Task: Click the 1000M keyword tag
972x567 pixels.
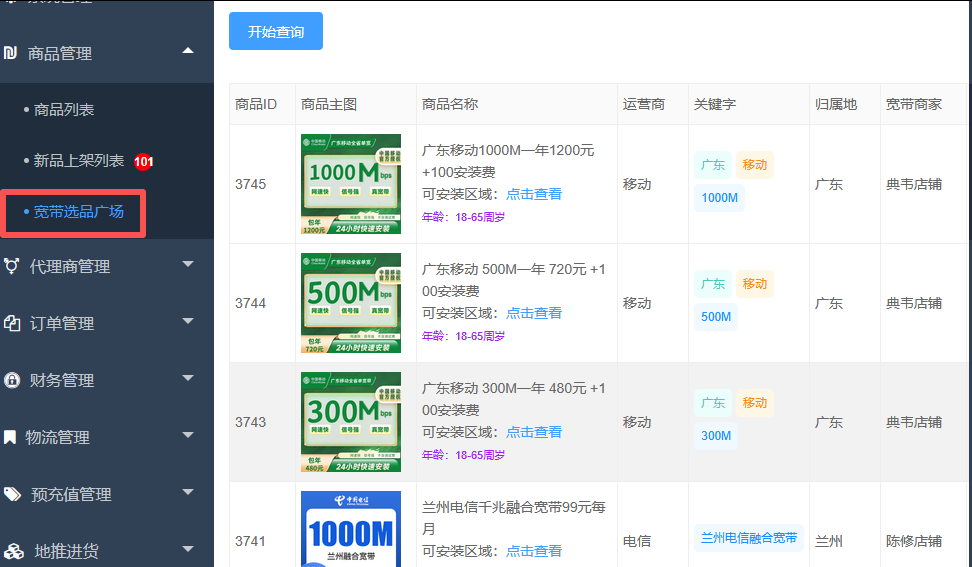Action: (719, 198)
